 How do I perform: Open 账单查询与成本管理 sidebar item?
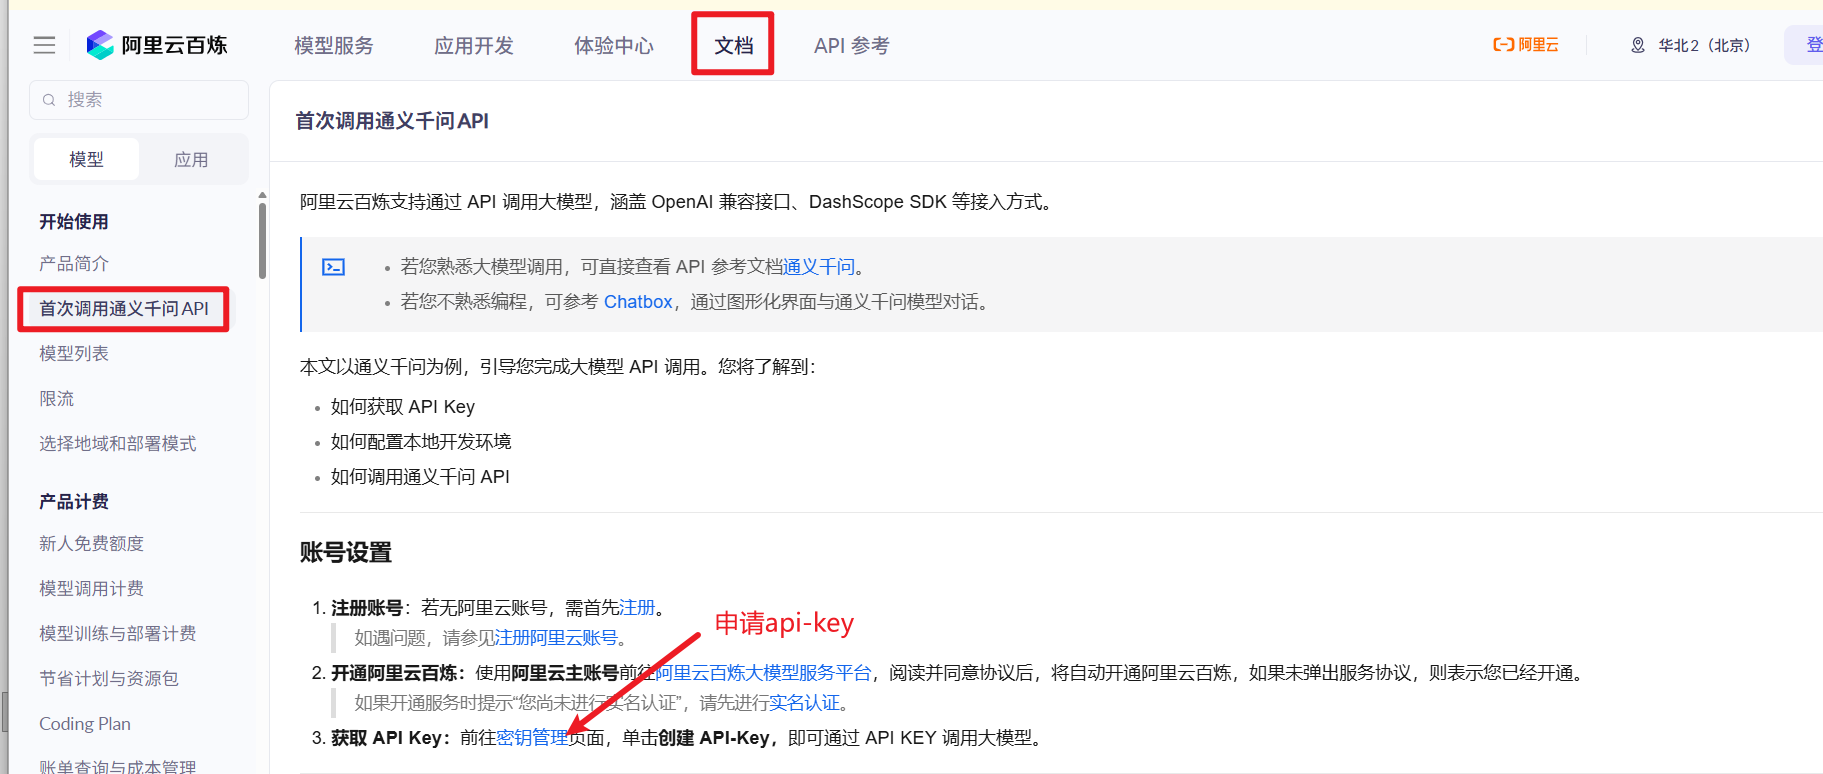coord(118,766)
